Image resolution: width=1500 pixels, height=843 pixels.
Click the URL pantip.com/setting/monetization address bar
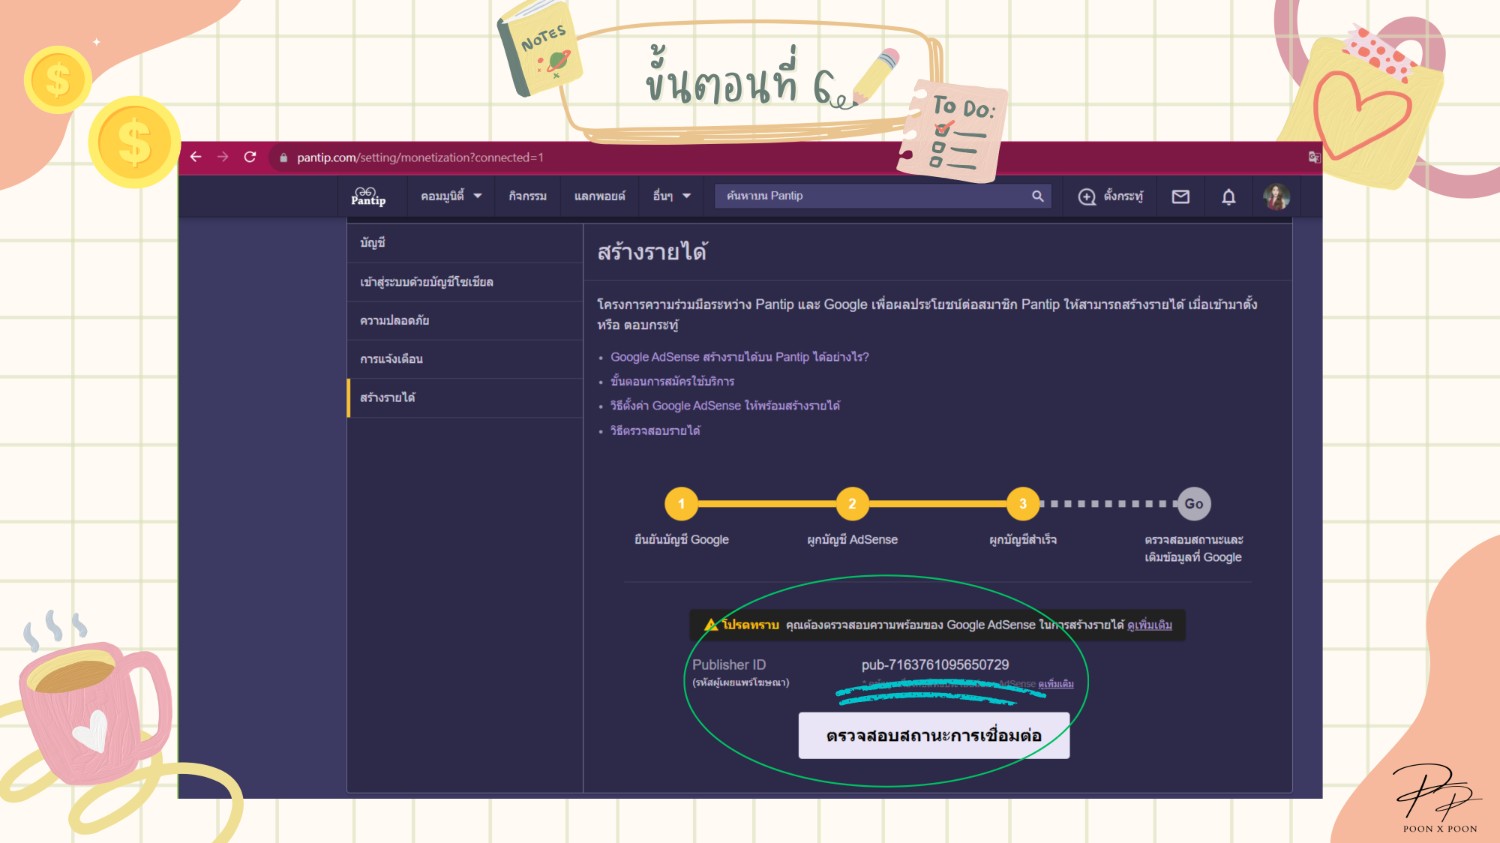tap(420, 157)
